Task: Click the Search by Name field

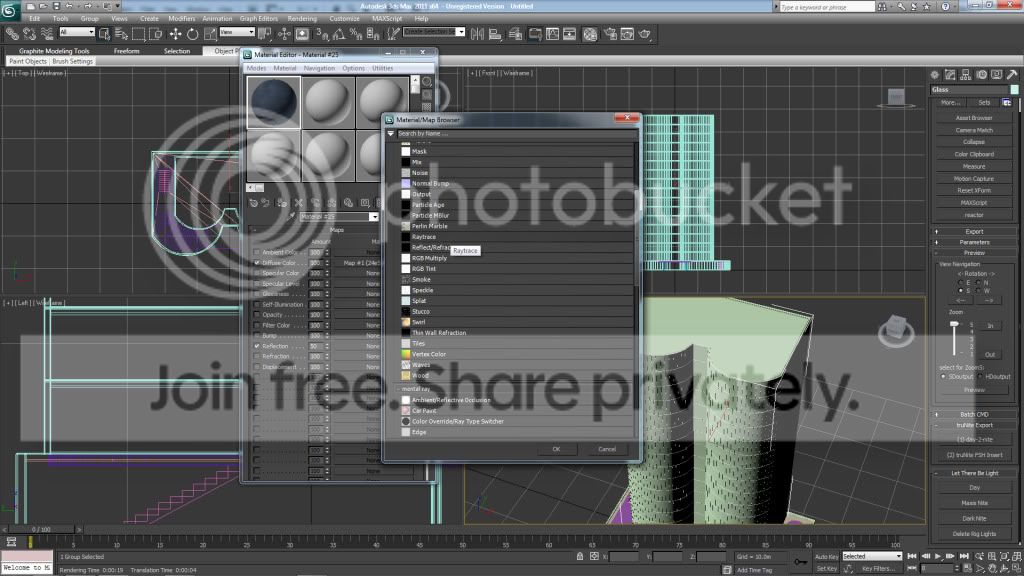Action: 516,134
